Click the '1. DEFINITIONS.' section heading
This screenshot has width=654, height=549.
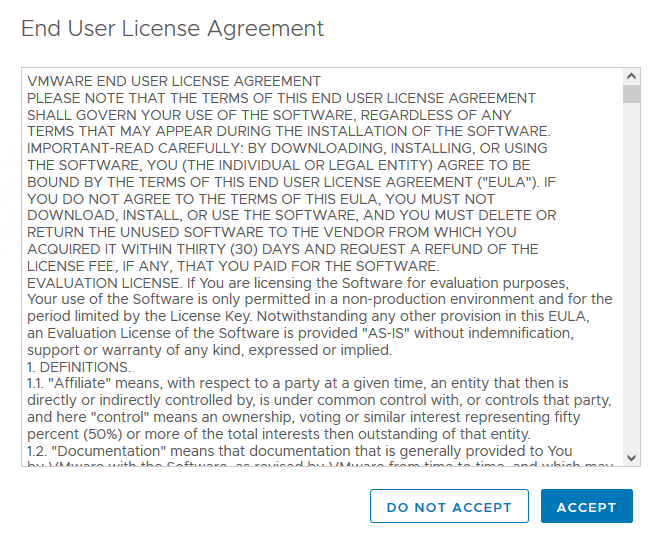(79, 367)
